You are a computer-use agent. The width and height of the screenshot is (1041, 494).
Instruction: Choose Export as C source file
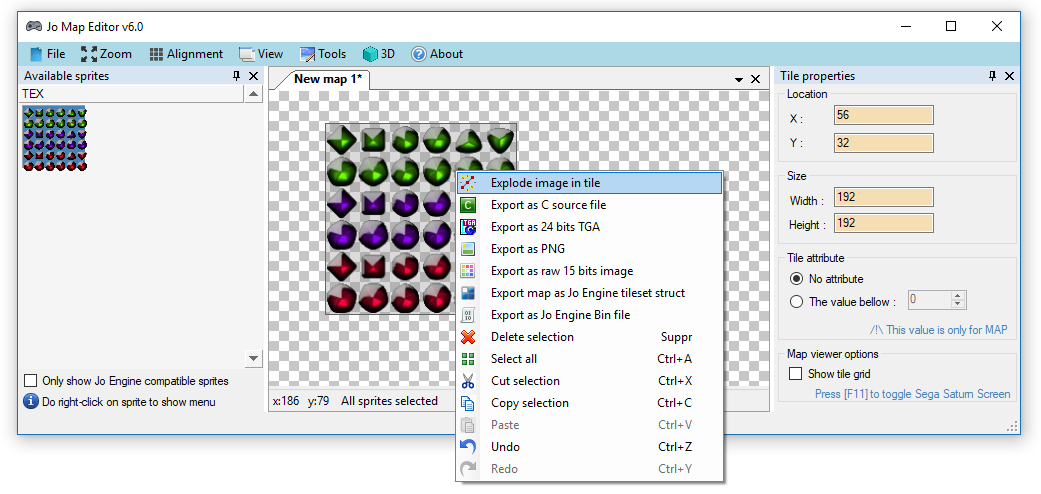click(x=590, y=205)
